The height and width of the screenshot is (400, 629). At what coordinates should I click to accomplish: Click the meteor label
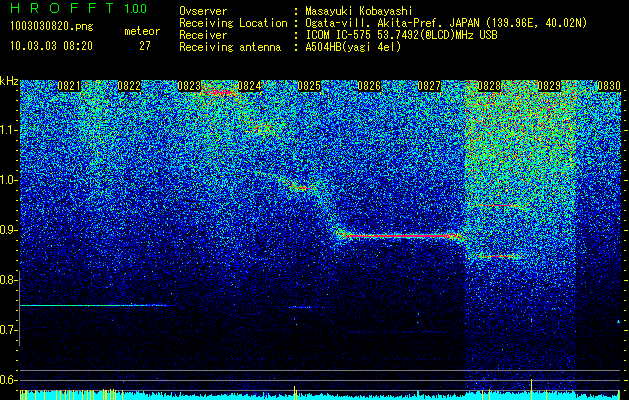pyautogui.click(x=142, y=31)
